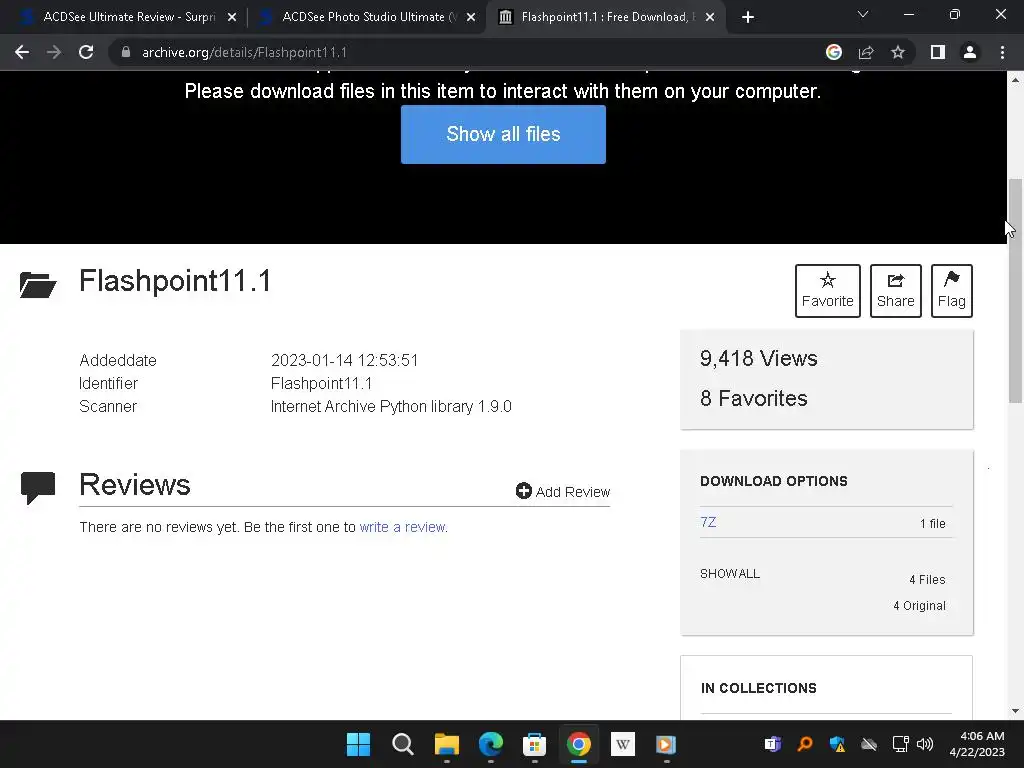Click the scrollbar down arrow
Image resolution: width=1024 pixels, height=768 pixels.
pos(1015,711)
